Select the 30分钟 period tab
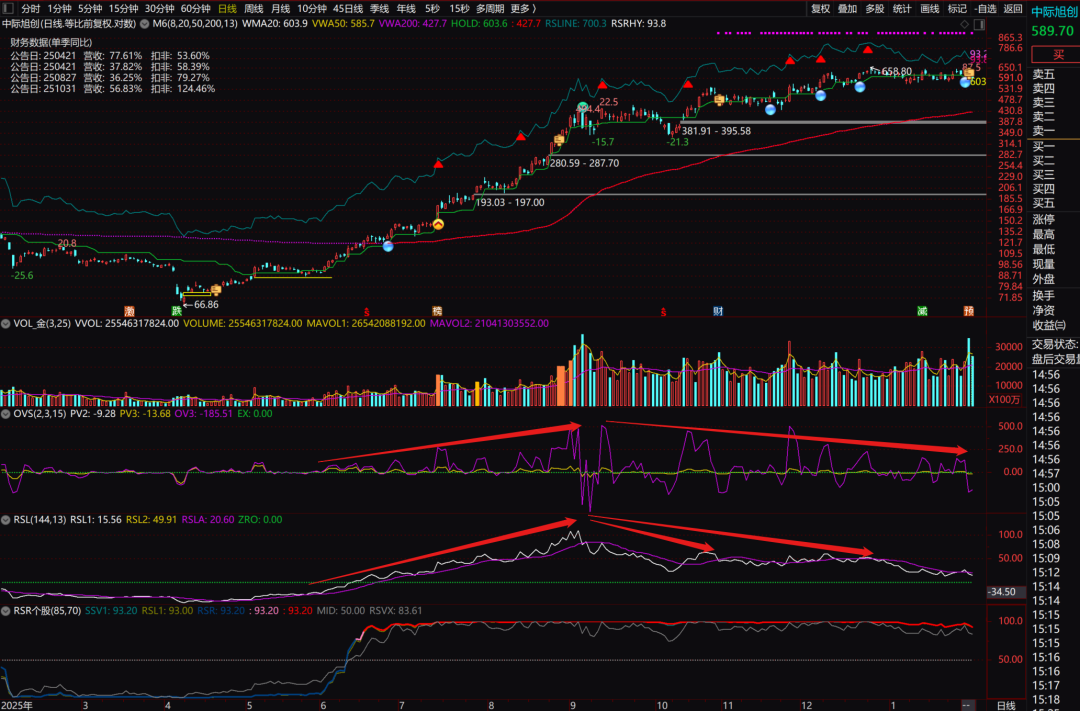Viewport: 1080px width, 711px height. tap(160, 9)
